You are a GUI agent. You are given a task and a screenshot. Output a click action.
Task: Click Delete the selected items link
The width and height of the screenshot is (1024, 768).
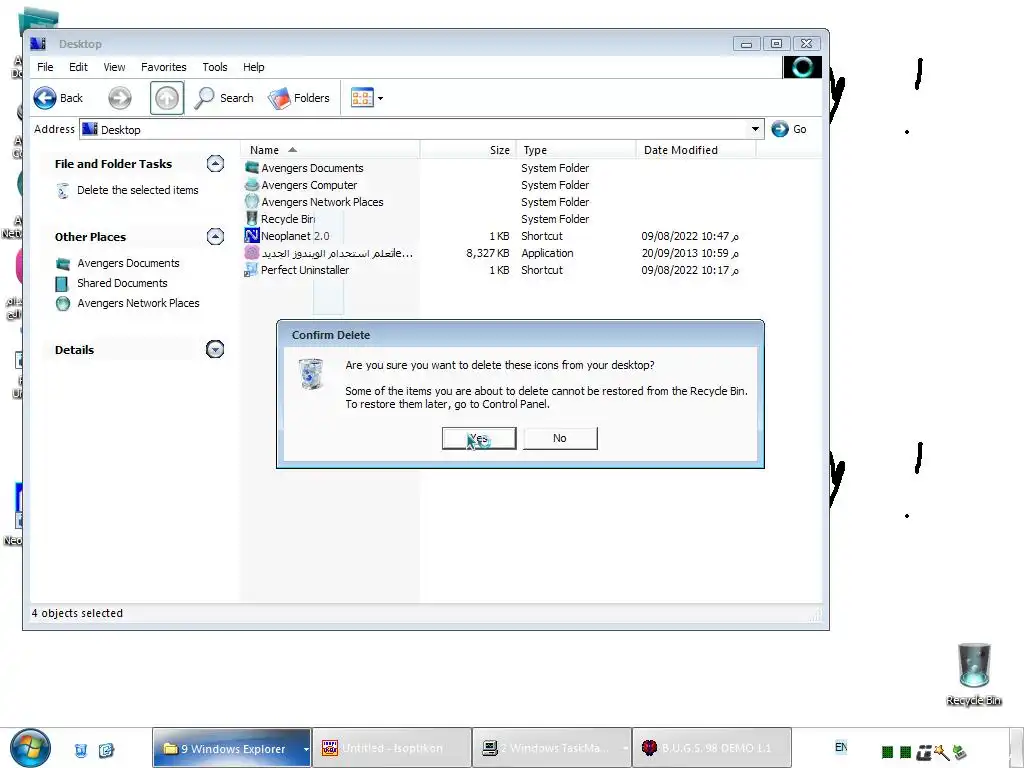click(x=137, y=190)
